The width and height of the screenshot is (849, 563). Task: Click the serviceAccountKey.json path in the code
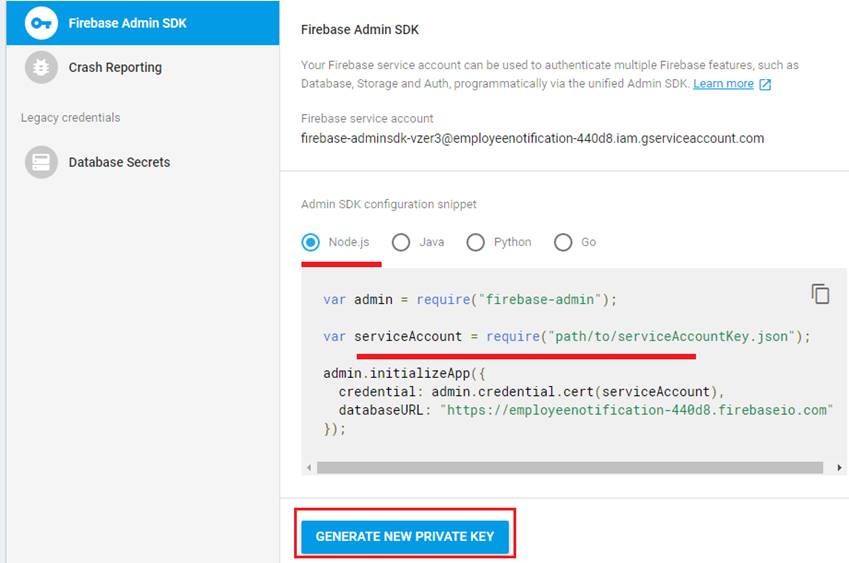(x=671, y=337)
